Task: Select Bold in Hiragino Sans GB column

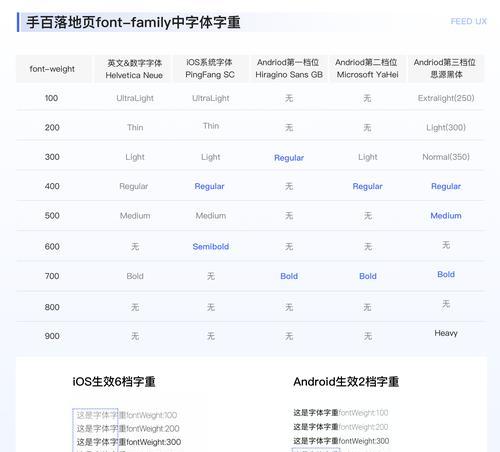Action: pos(289,276)
